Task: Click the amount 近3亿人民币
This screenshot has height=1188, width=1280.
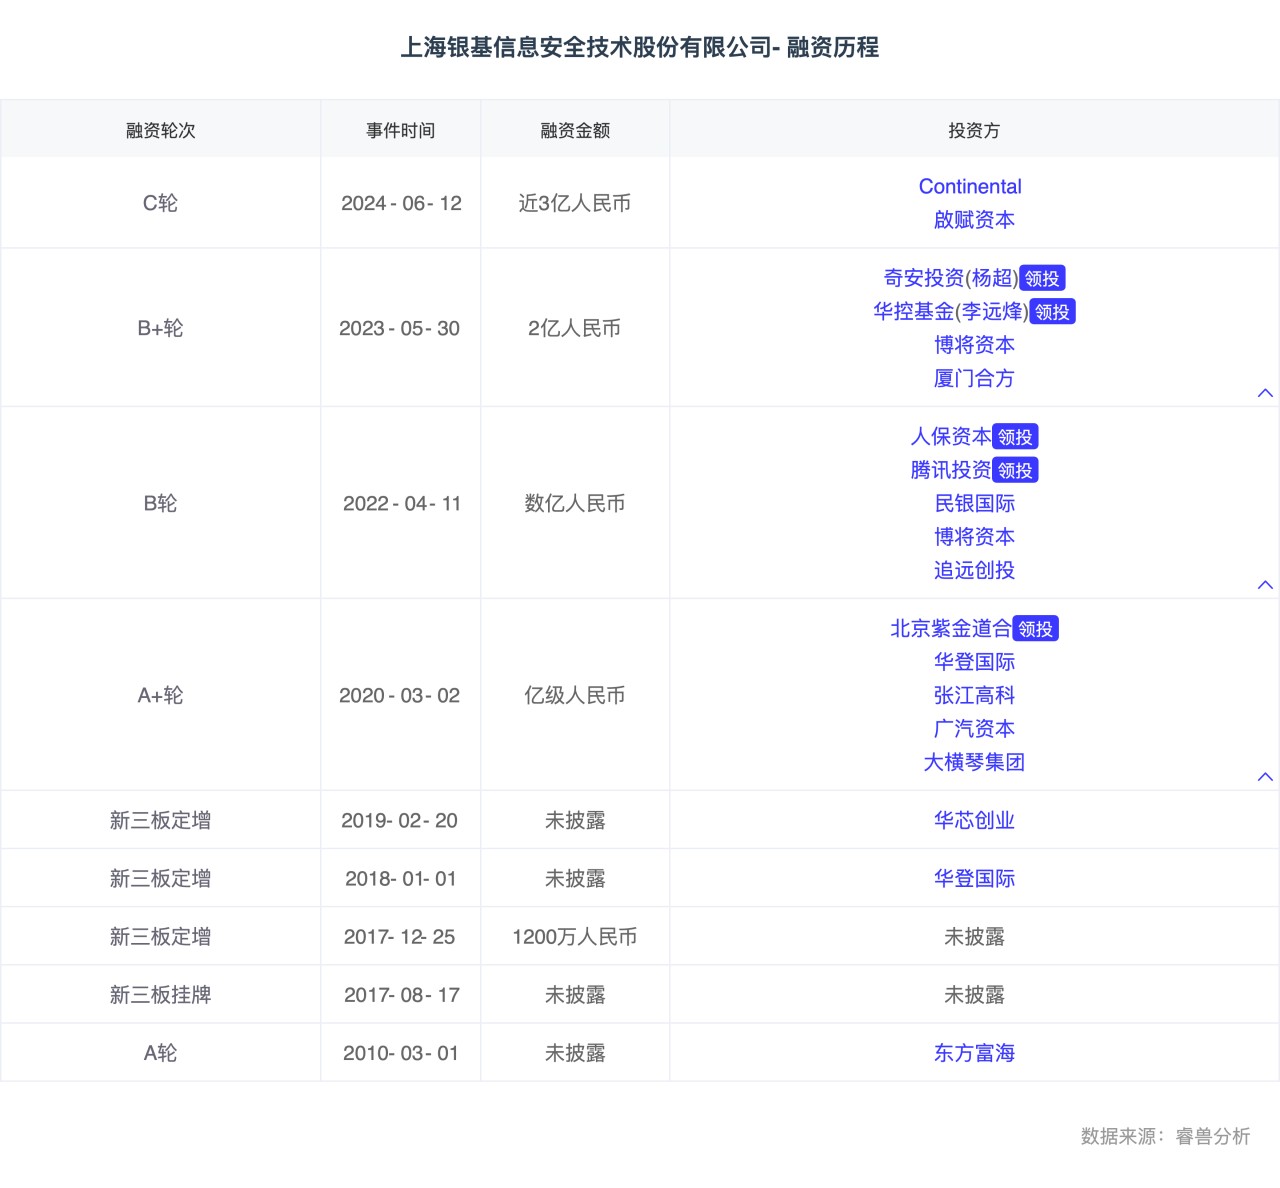Action: (575, 203)
